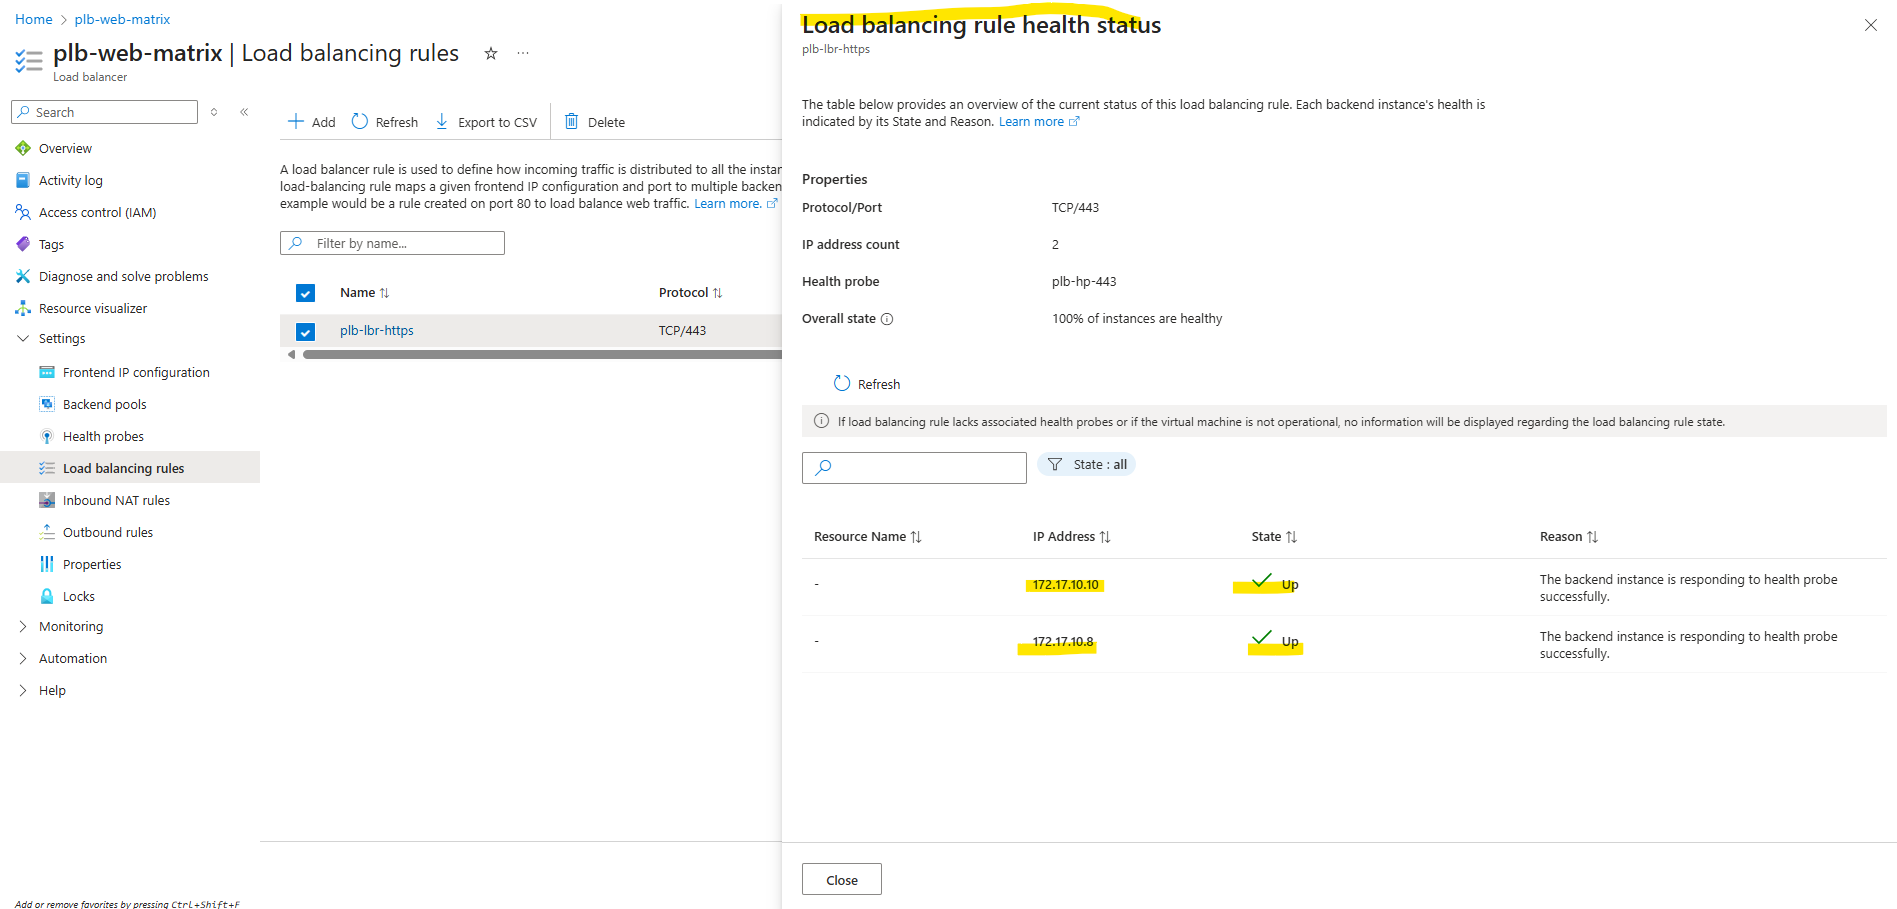Image resolution: width=1897 pixels, height=909 pixels.
Task: Click Learn more link in health panel
Action: 1039,122
